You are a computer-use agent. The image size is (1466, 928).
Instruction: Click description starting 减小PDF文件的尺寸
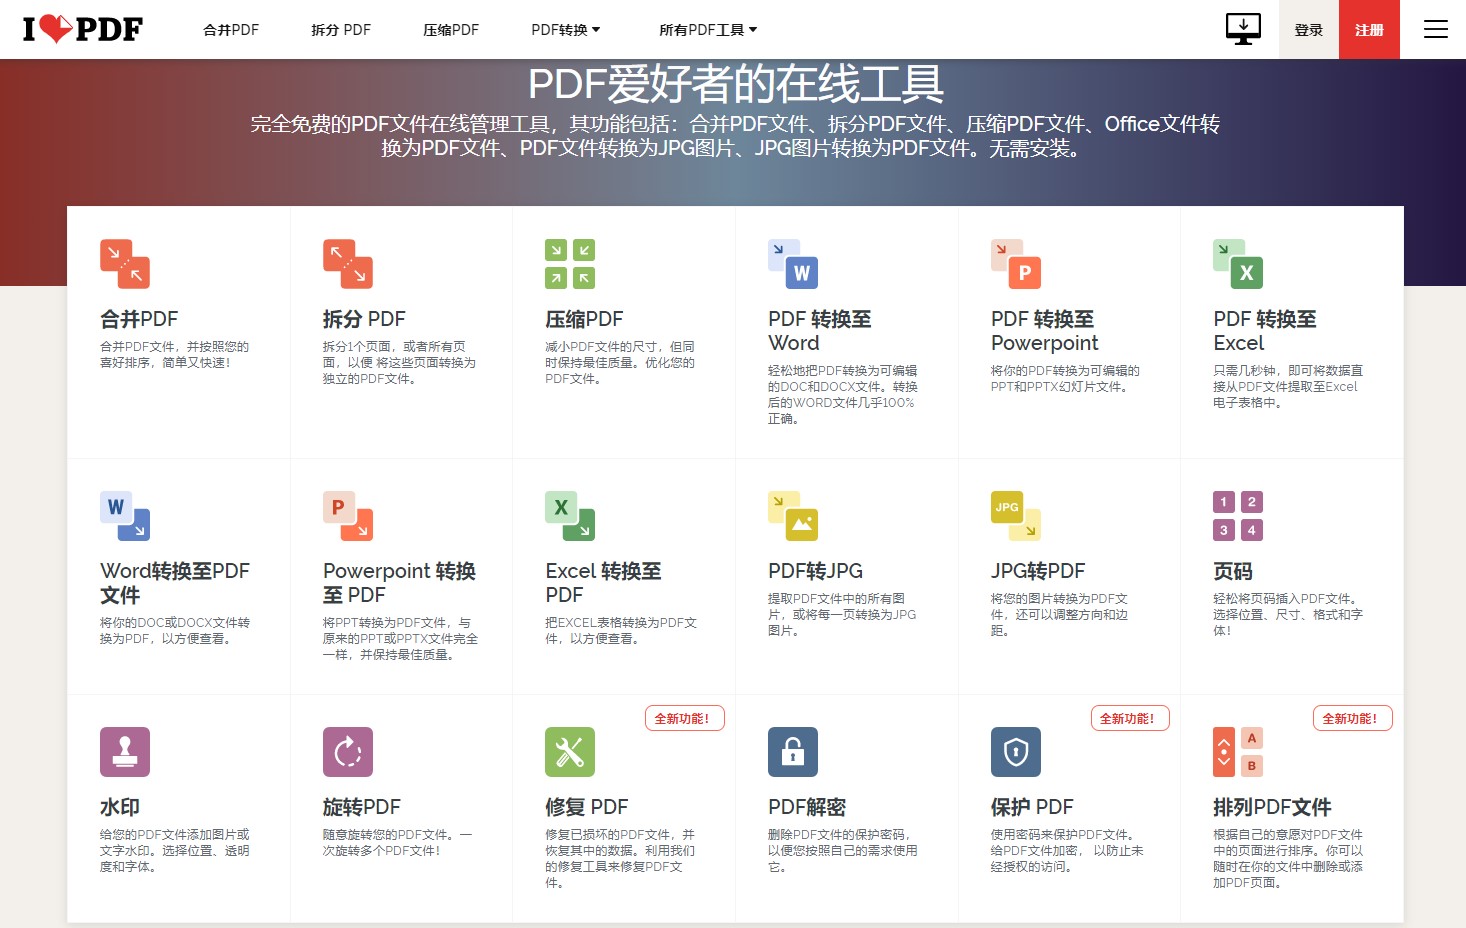pyautogui.click(x=620, y=362)
